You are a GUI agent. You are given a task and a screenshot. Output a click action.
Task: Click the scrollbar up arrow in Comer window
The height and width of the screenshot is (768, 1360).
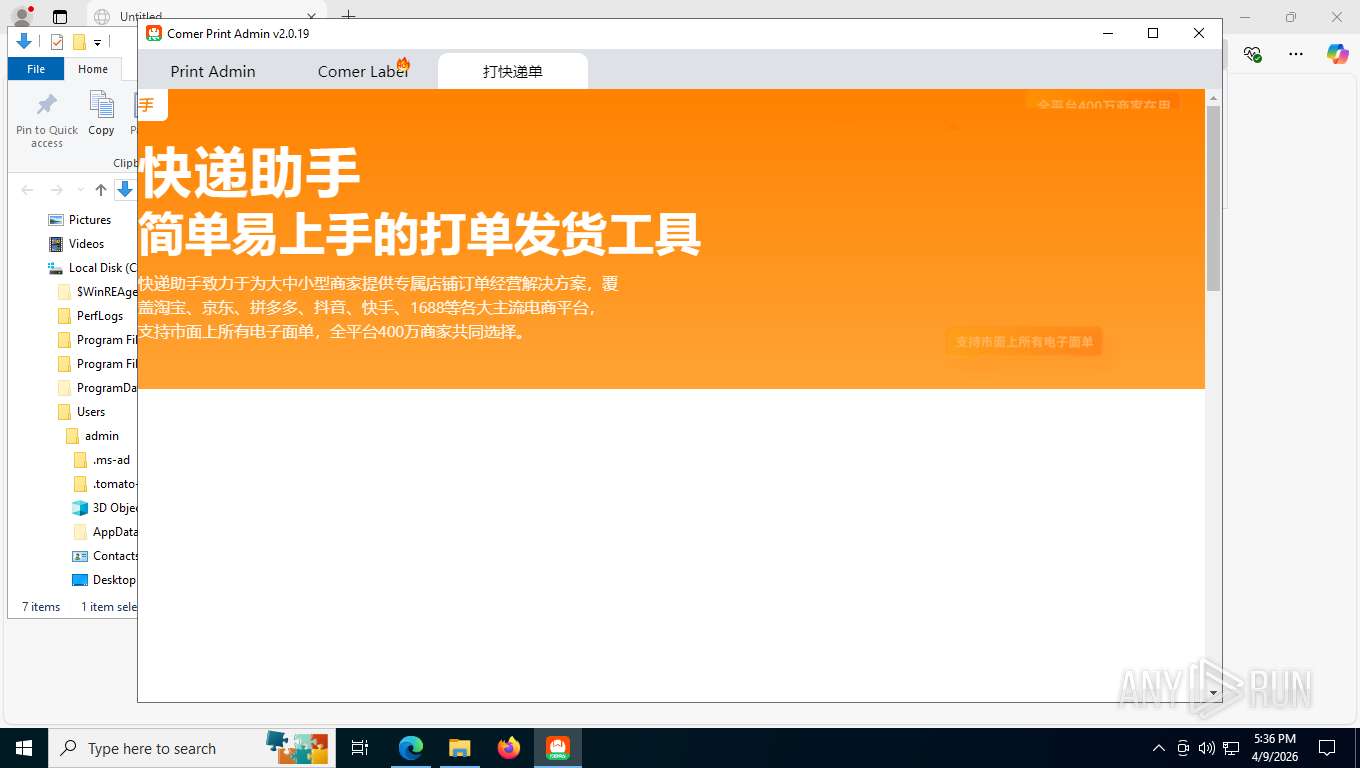1214,98
